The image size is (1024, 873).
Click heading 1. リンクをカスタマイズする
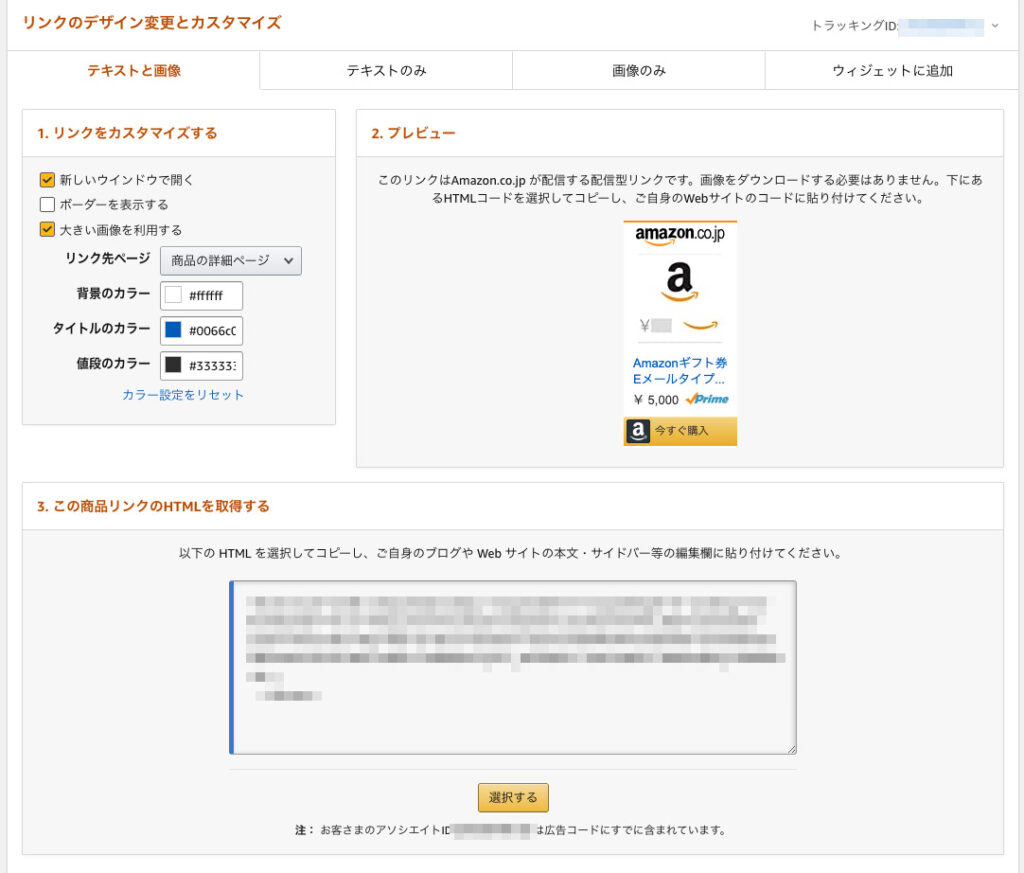(127, 133)
